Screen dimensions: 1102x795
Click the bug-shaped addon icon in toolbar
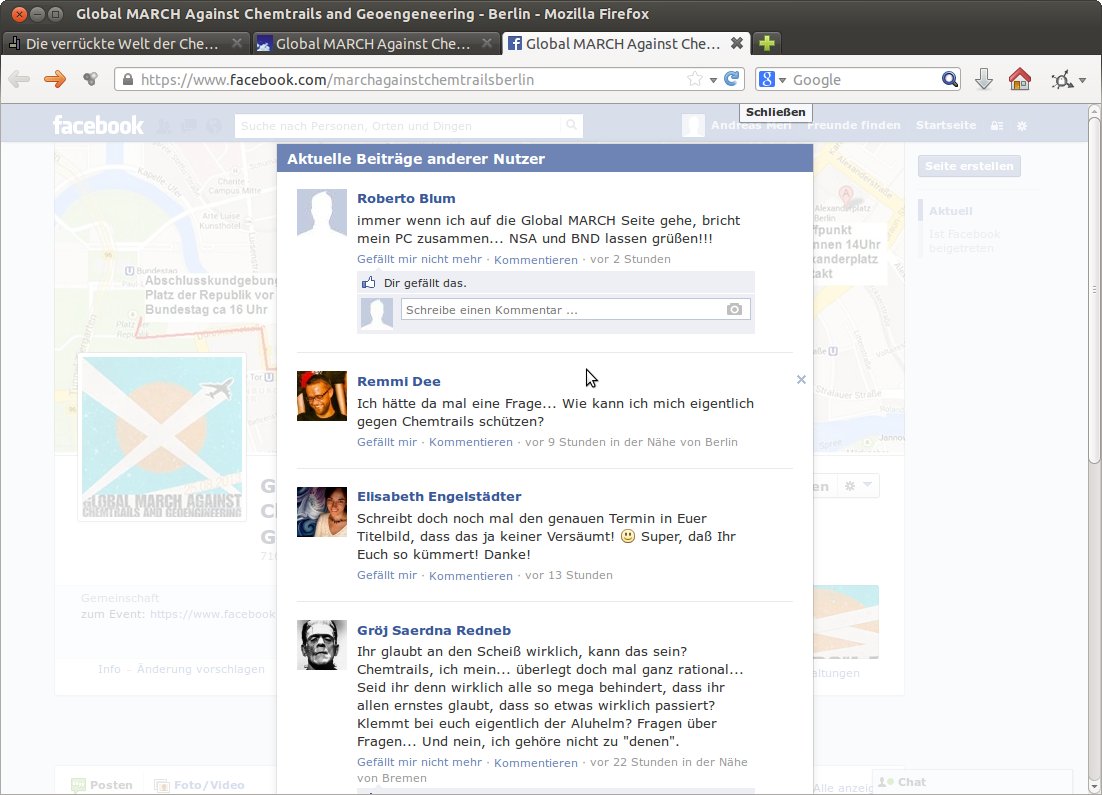tap(1062, 79)
